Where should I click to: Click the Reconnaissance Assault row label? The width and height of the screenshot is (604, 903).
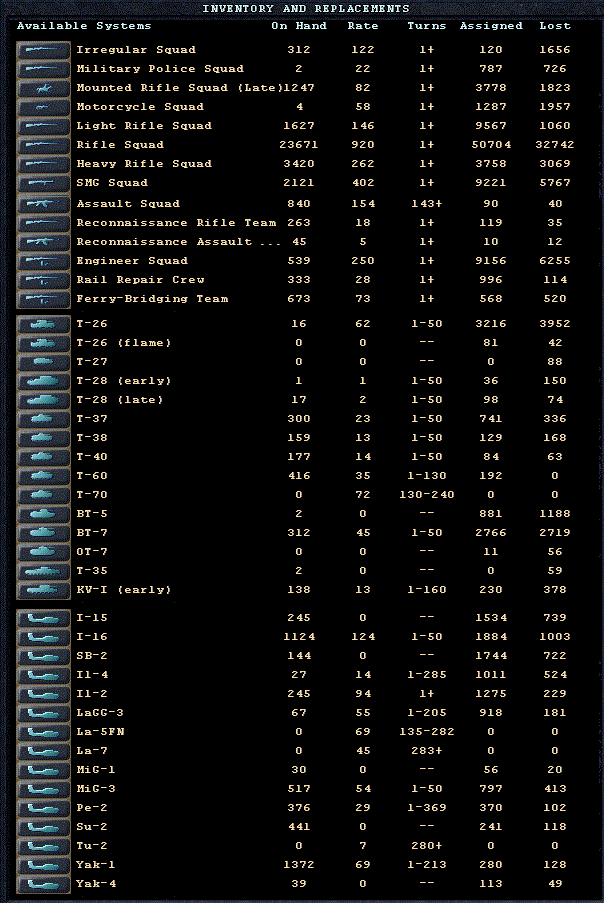178,242
